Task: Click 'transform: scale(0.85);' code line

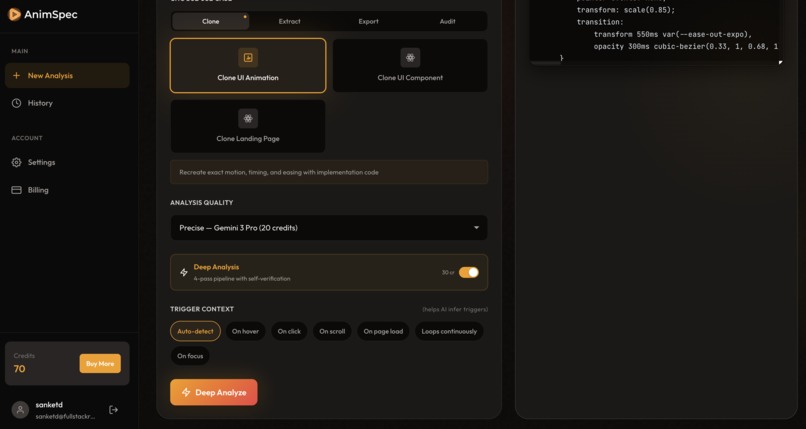Action: tap(626, 10)
